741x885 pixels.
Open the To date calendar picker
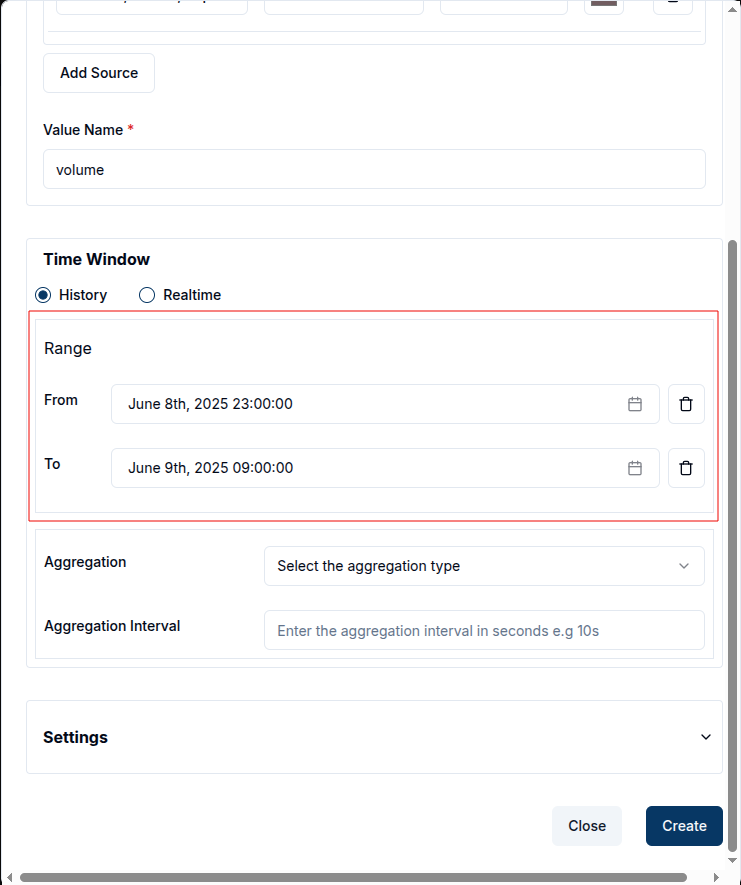coord(634,468)
